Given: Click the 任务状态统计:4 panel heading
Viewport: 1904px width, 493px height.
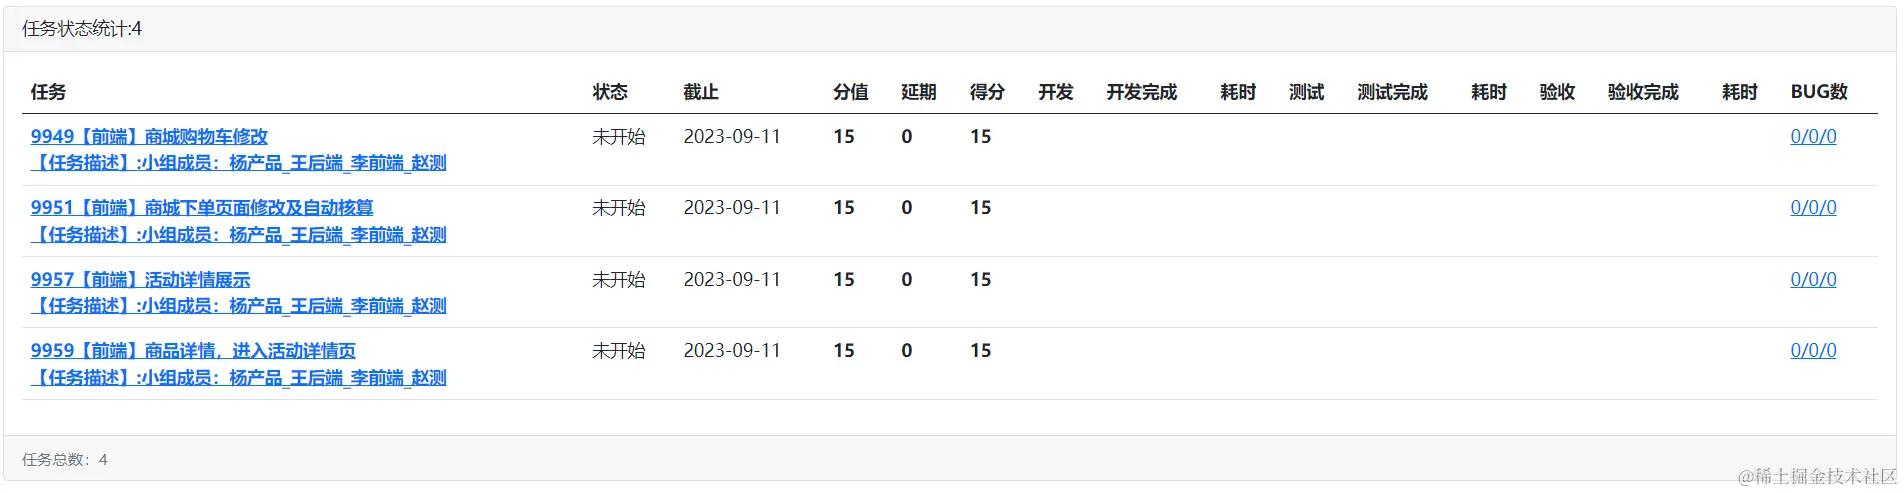Looking at the screenshot, I should click(82, 29).
